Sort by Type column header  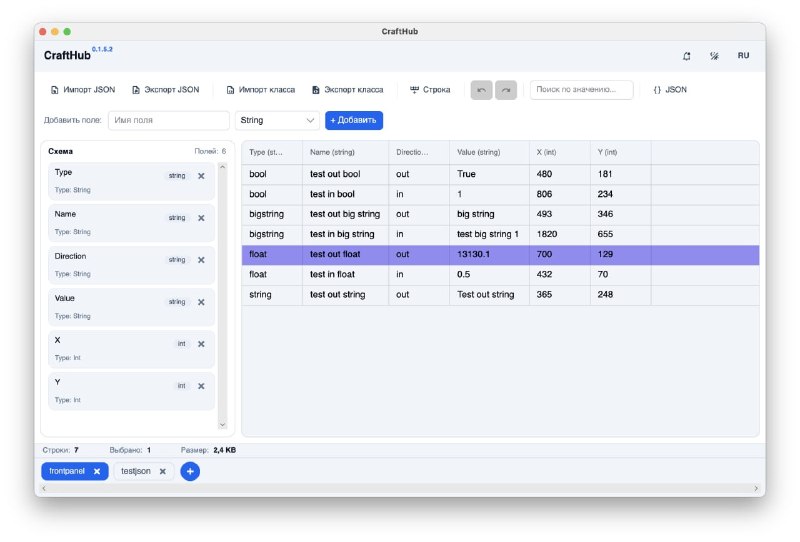coord(272,152)
